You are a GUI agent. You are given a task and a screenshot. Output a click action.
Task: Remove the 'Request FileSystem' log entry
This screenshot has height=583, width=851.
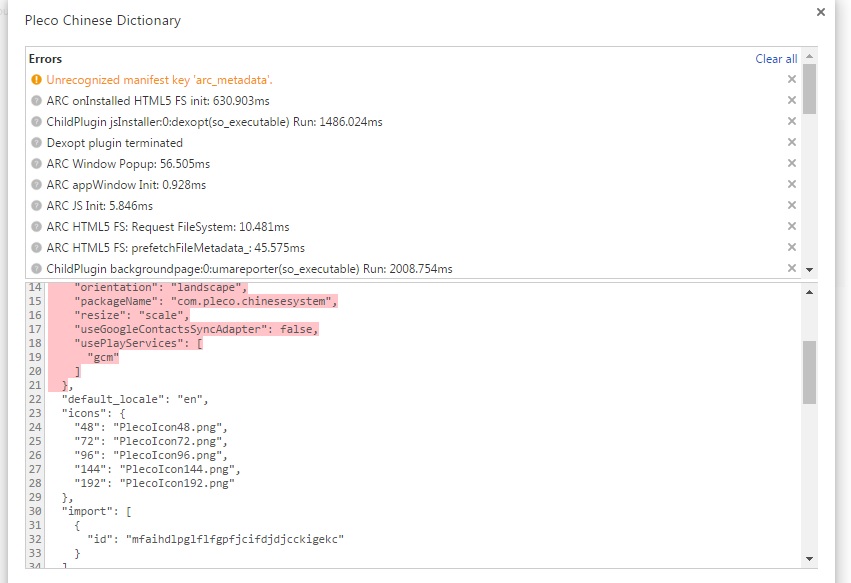point(792,226)
